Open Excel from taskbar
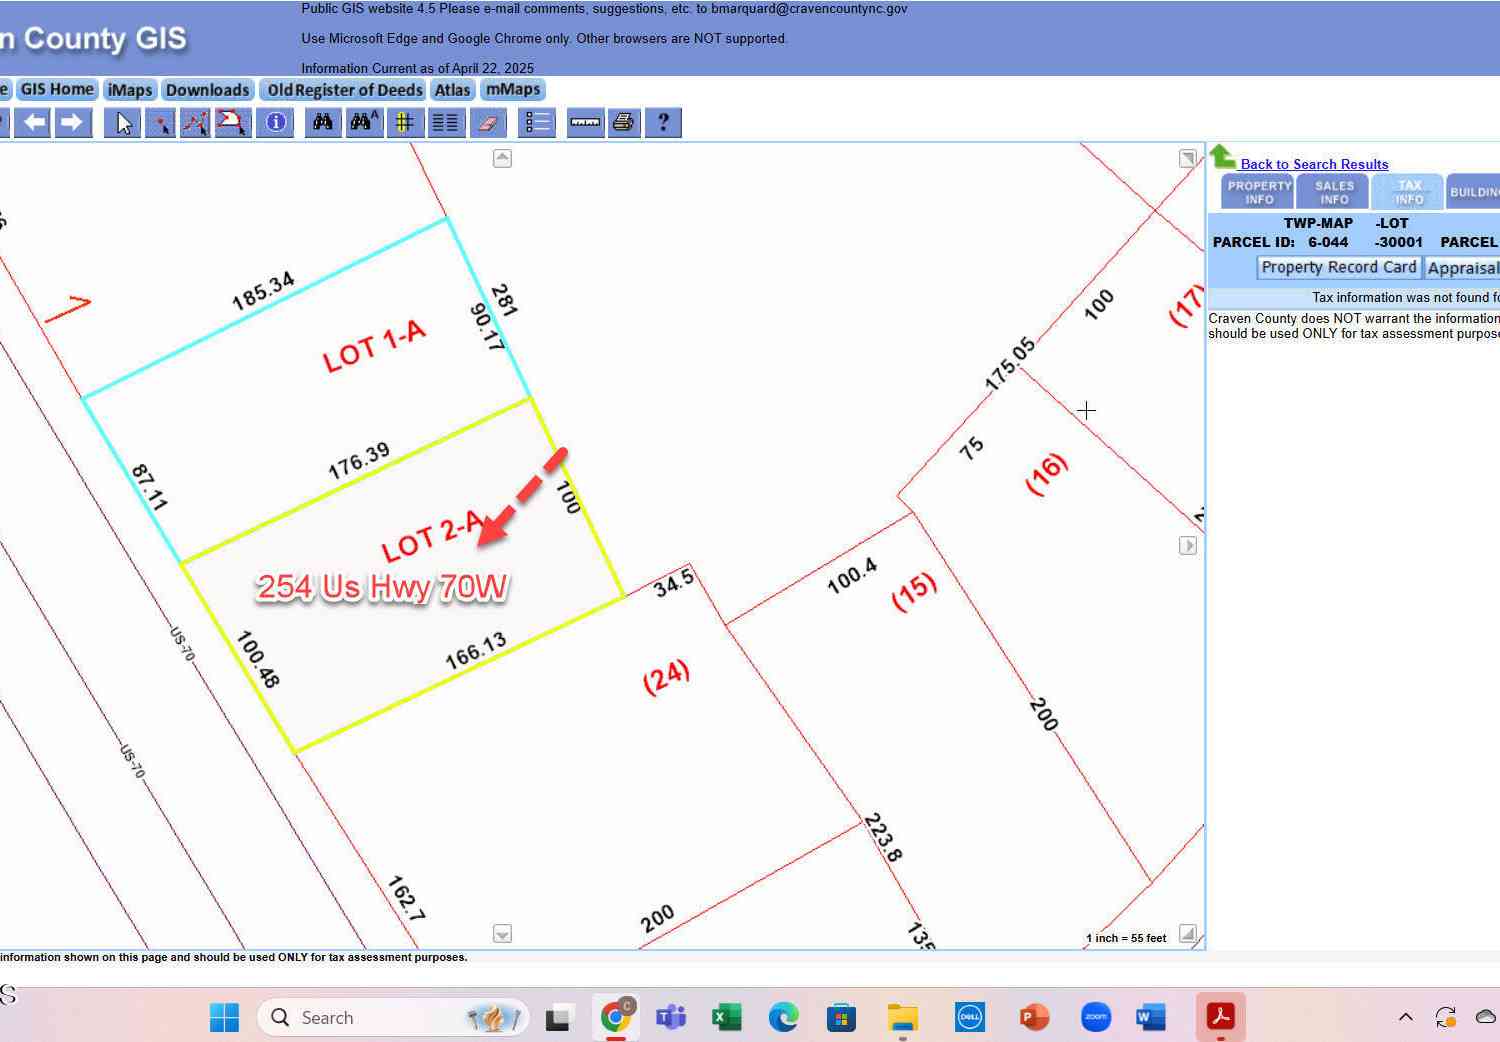The height and width of the screenshot is (1042, 1500). click(x=727, y=1018)
